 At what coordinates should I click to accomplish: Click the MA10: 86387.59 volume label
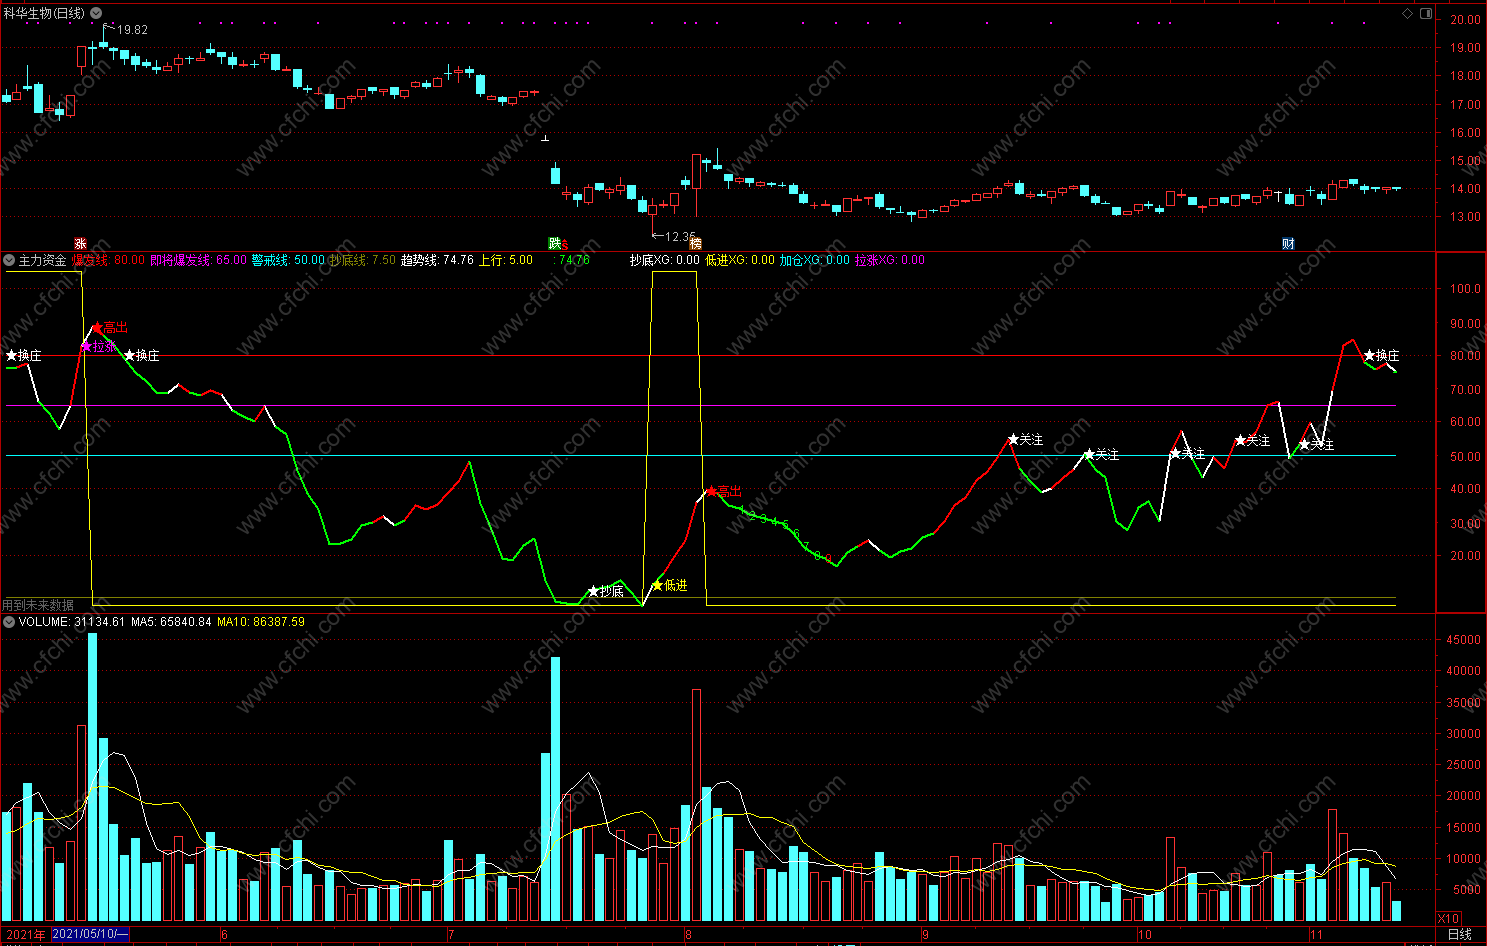pyautogui.click(x=261, y=621)
